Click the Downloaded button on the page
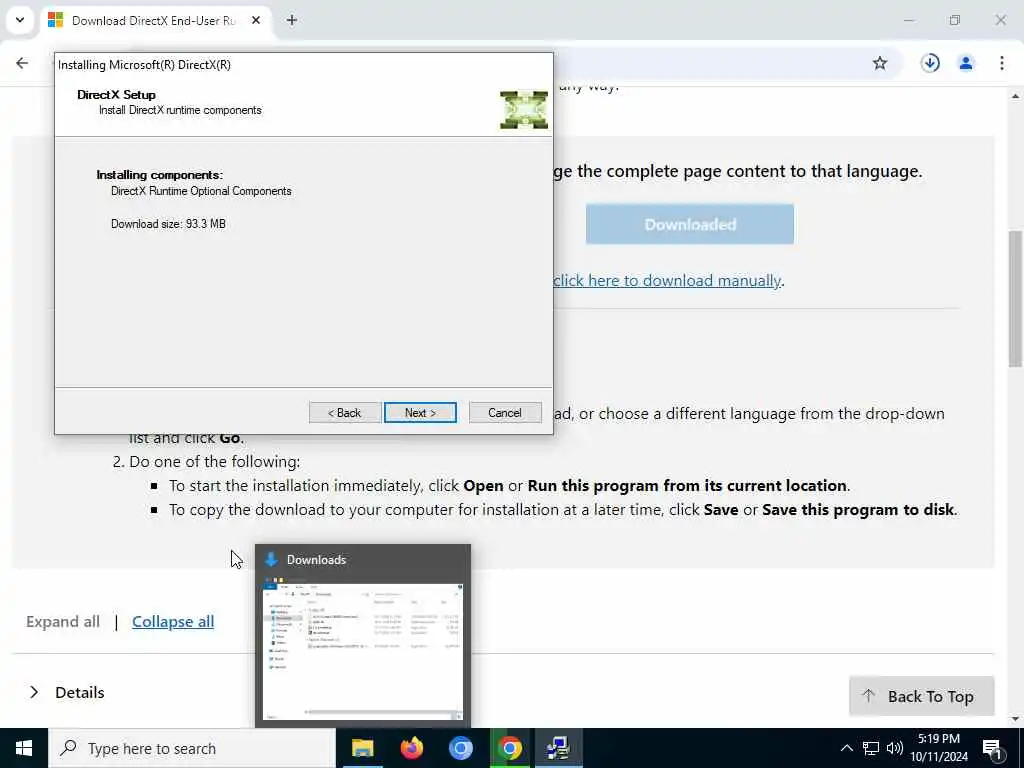Viewport: 1024px width, 768px height. point(690,224)
